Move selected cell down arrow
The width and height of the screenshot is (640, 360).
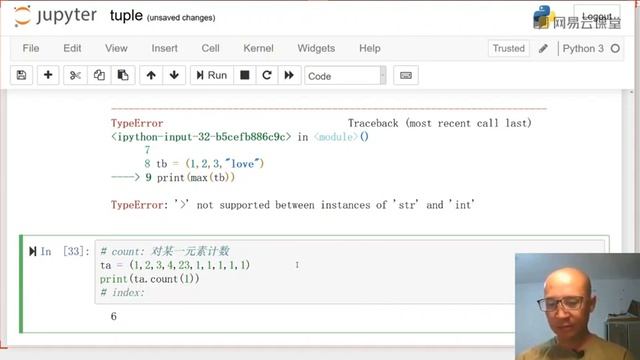point(174,75)
